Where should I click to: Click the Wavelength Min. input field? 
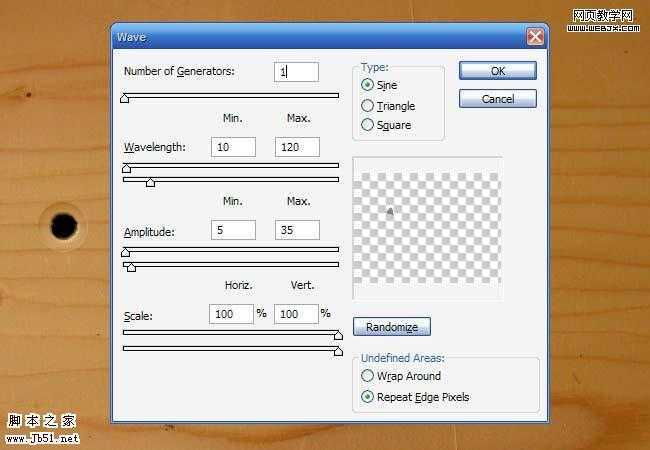tap(233, 147)
